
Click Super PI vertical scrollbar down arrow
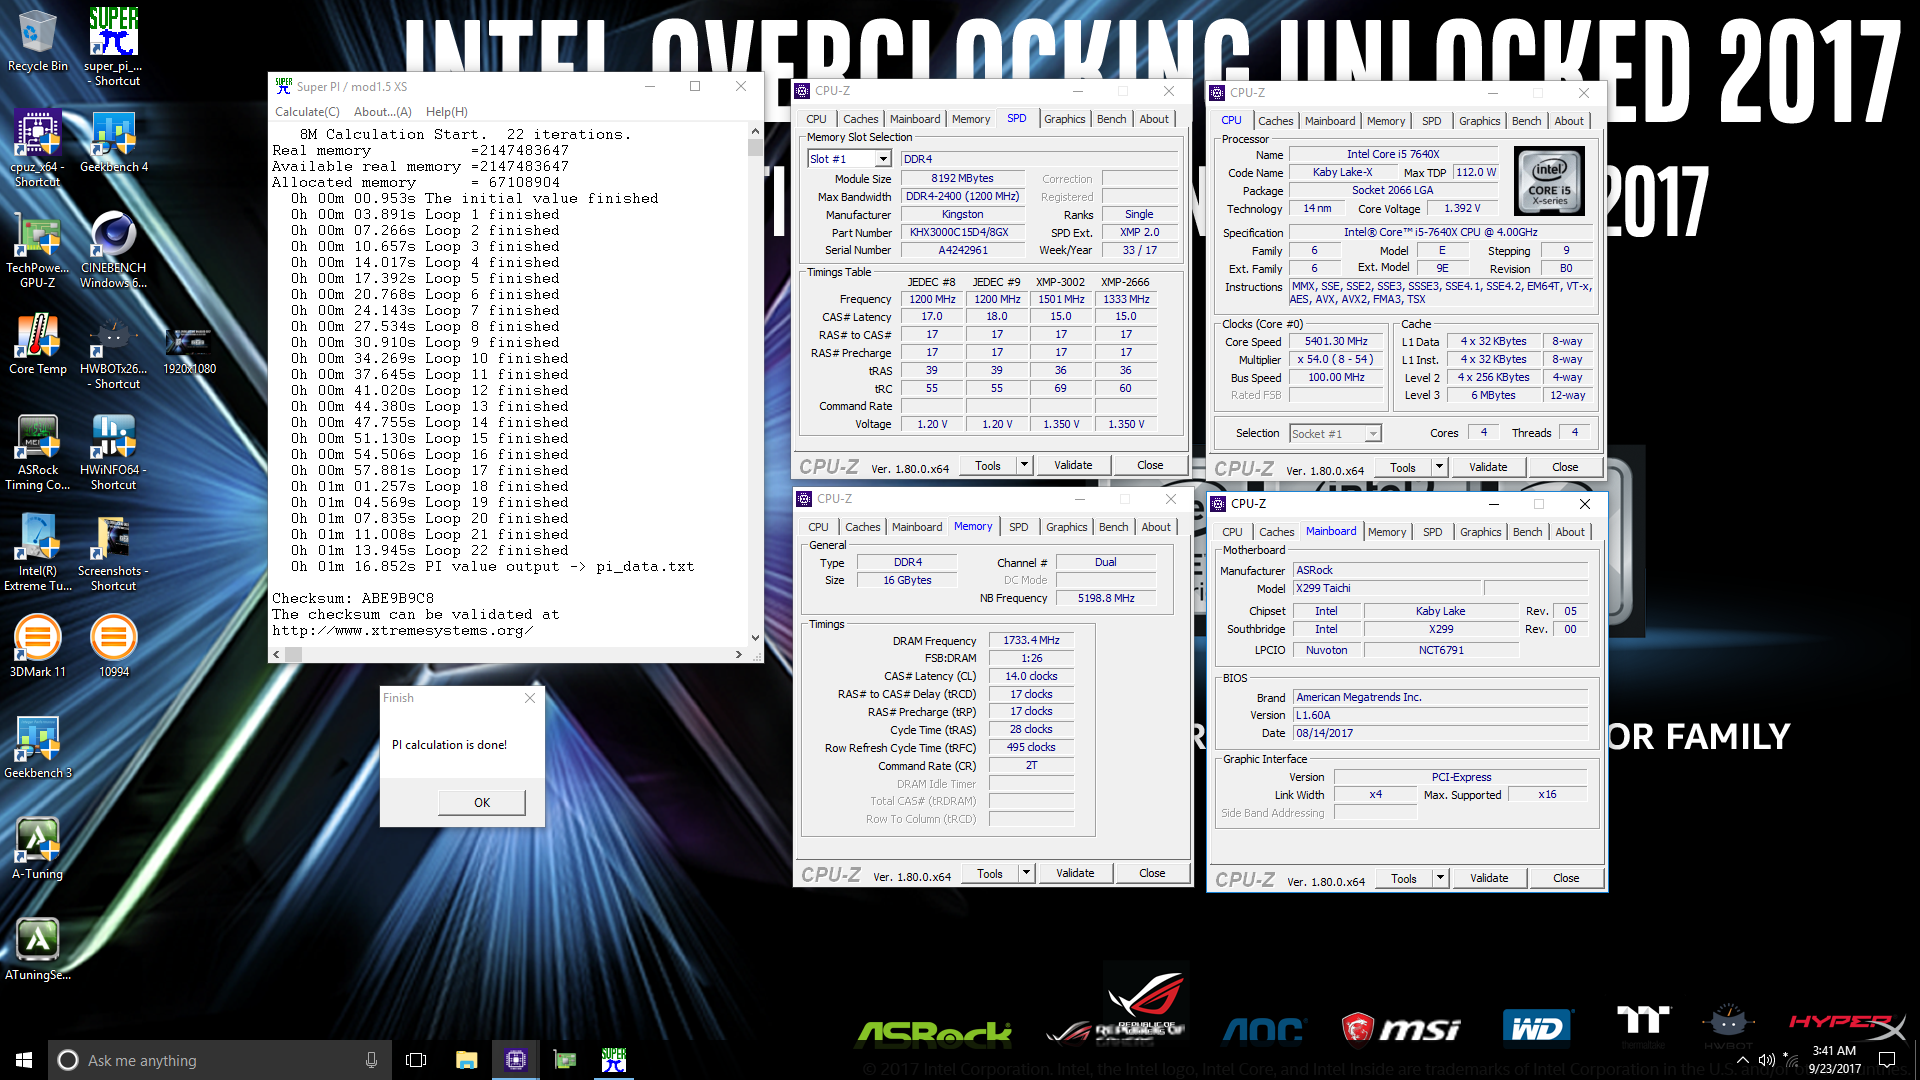point(755,637)
